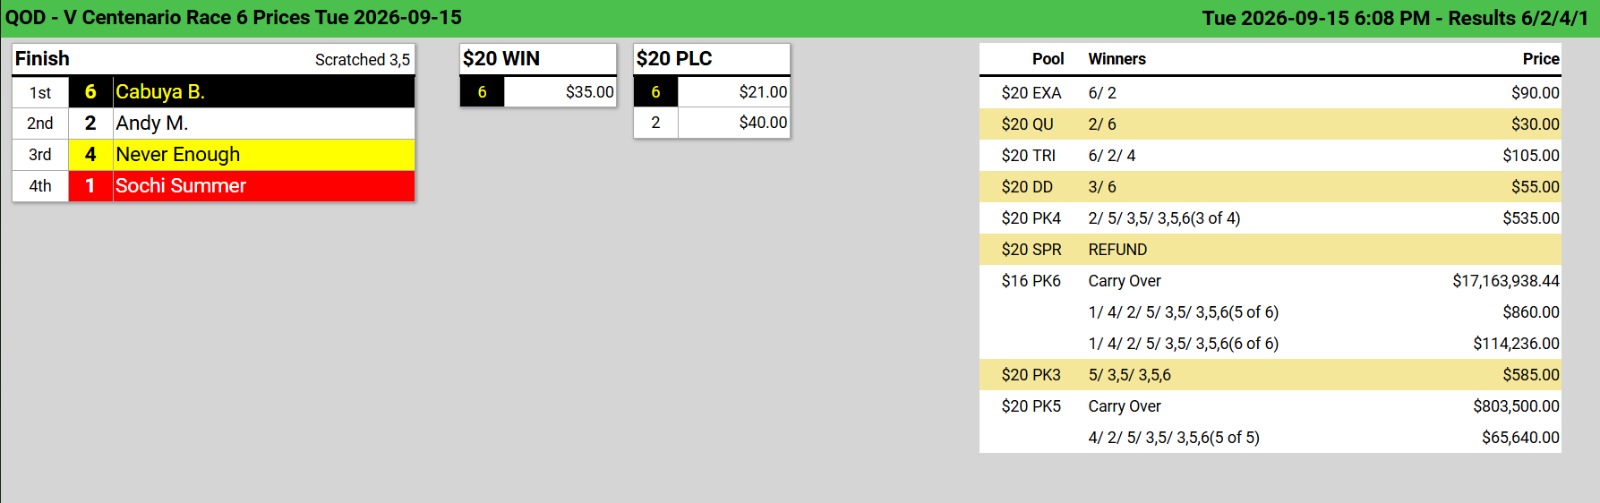
Task: Click the Scratched 3,5 label
Action: pyautogui.click(x=362, y=60)
